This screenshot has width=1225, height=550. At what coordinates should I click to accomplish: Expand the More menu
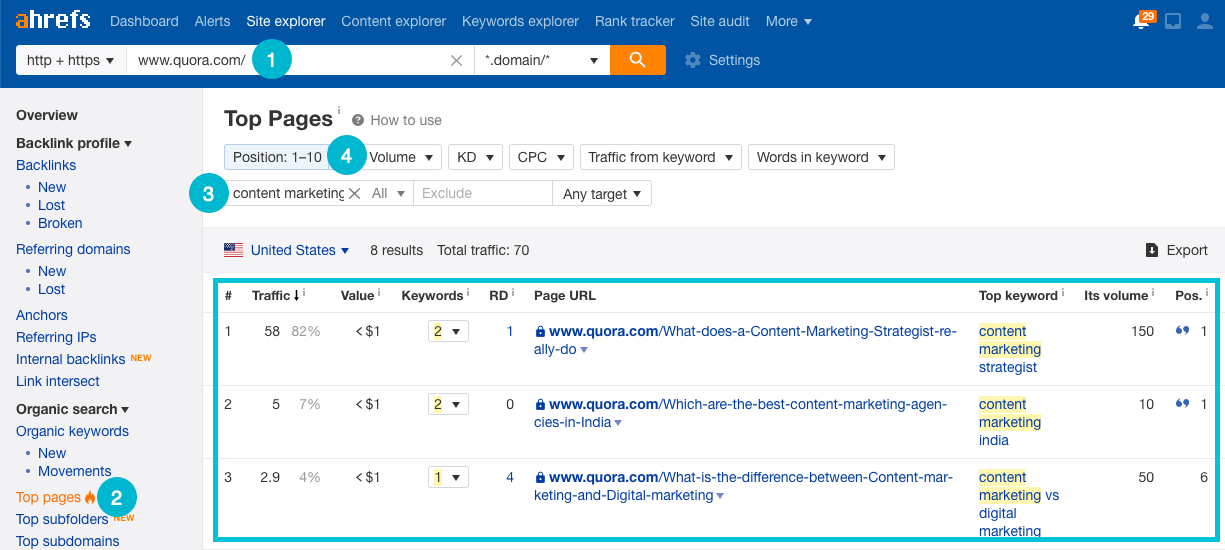(x=789, y=21)
